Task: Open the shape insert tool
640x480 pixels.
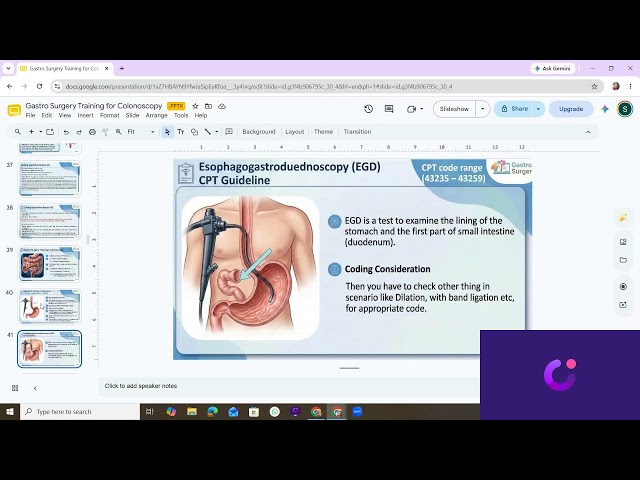Action: point(194,132)
